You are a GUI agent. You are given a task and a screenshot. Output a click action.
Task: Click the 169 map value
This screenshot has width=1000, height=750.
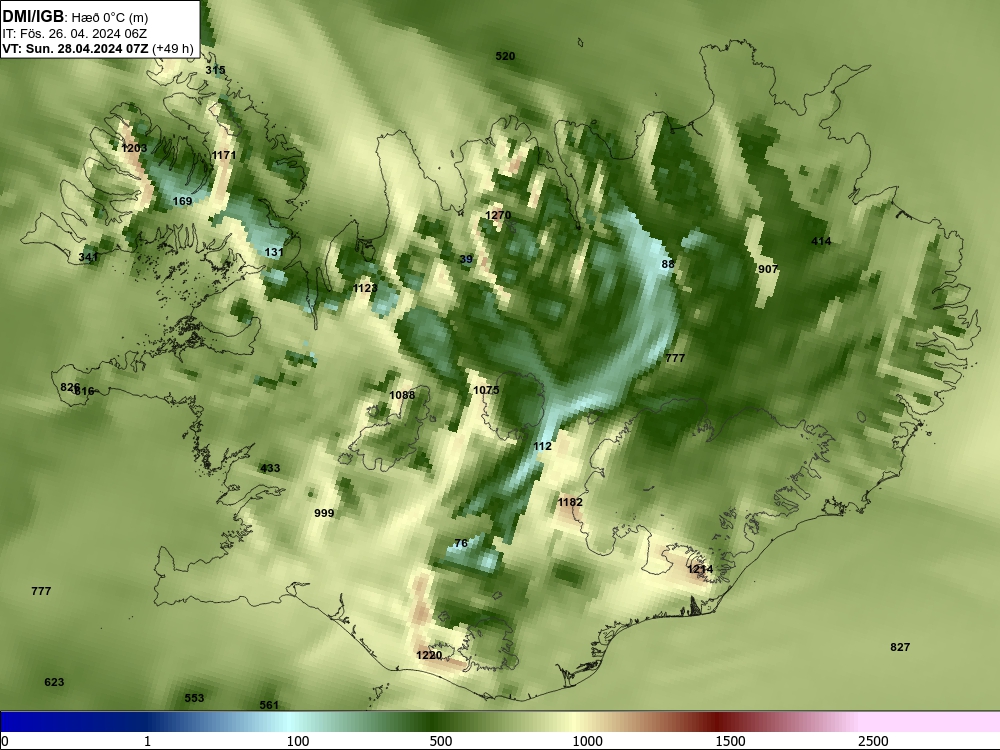pyautogui.click(x=182, y=201)
